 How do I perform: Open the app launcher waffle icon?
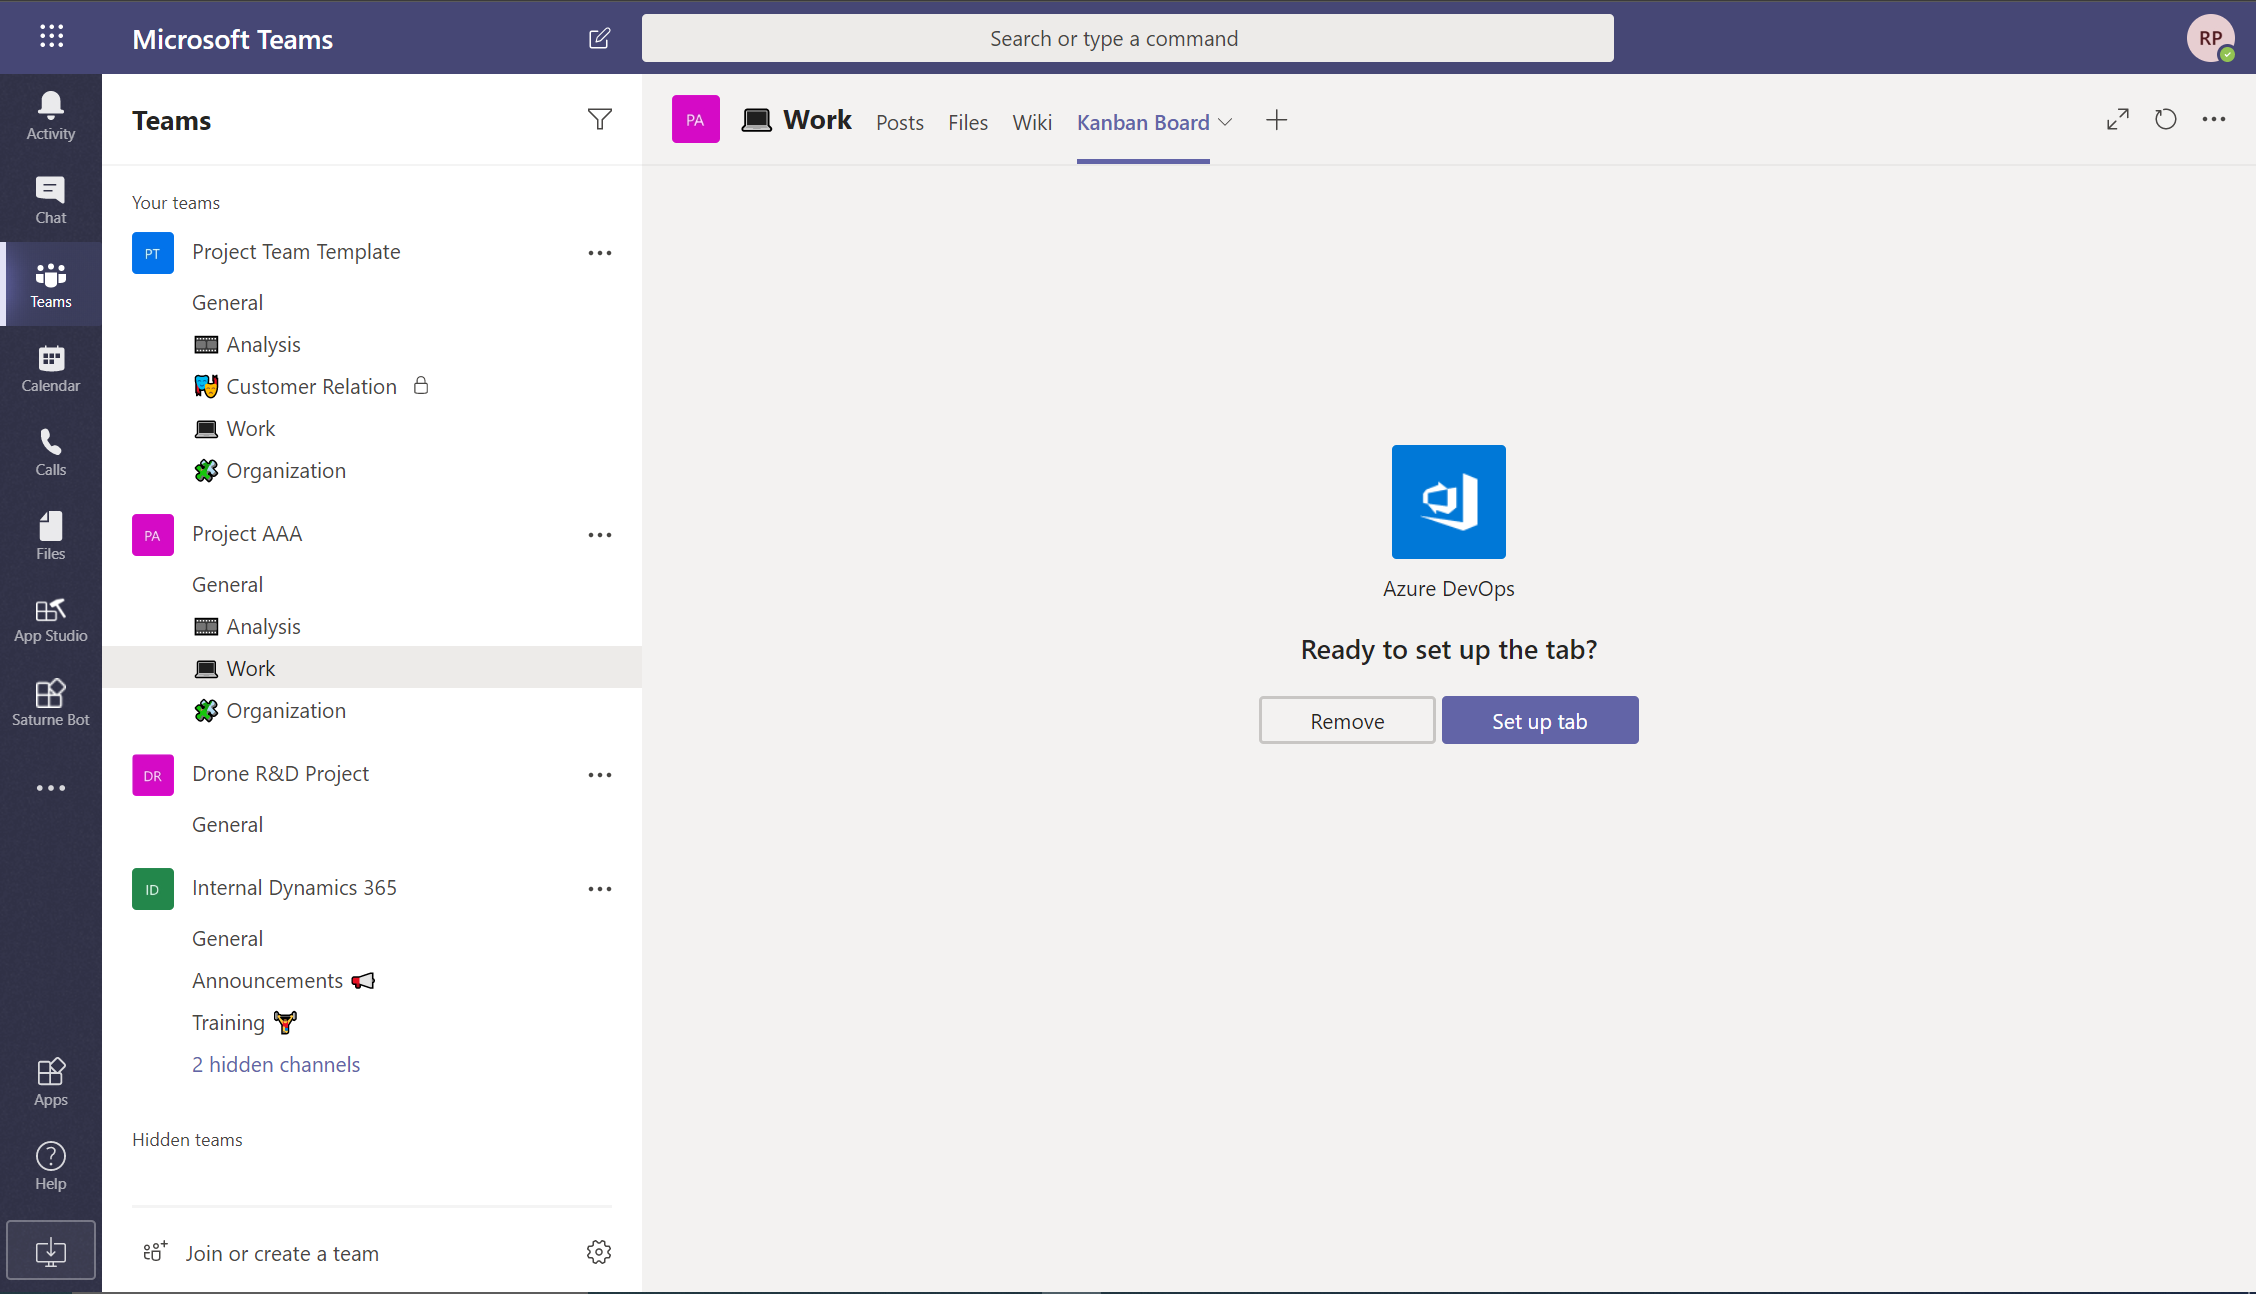[51, 37]
